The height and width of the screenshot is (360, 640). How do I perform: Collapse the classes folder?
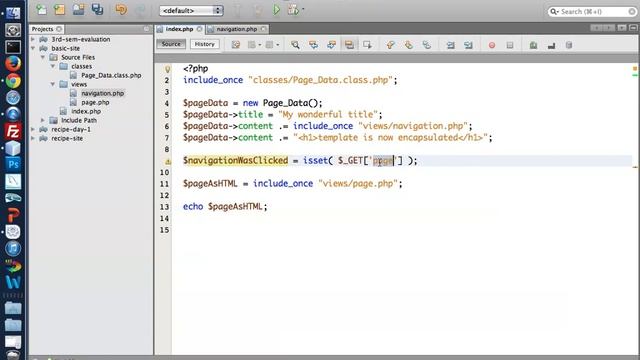(53, 66)
